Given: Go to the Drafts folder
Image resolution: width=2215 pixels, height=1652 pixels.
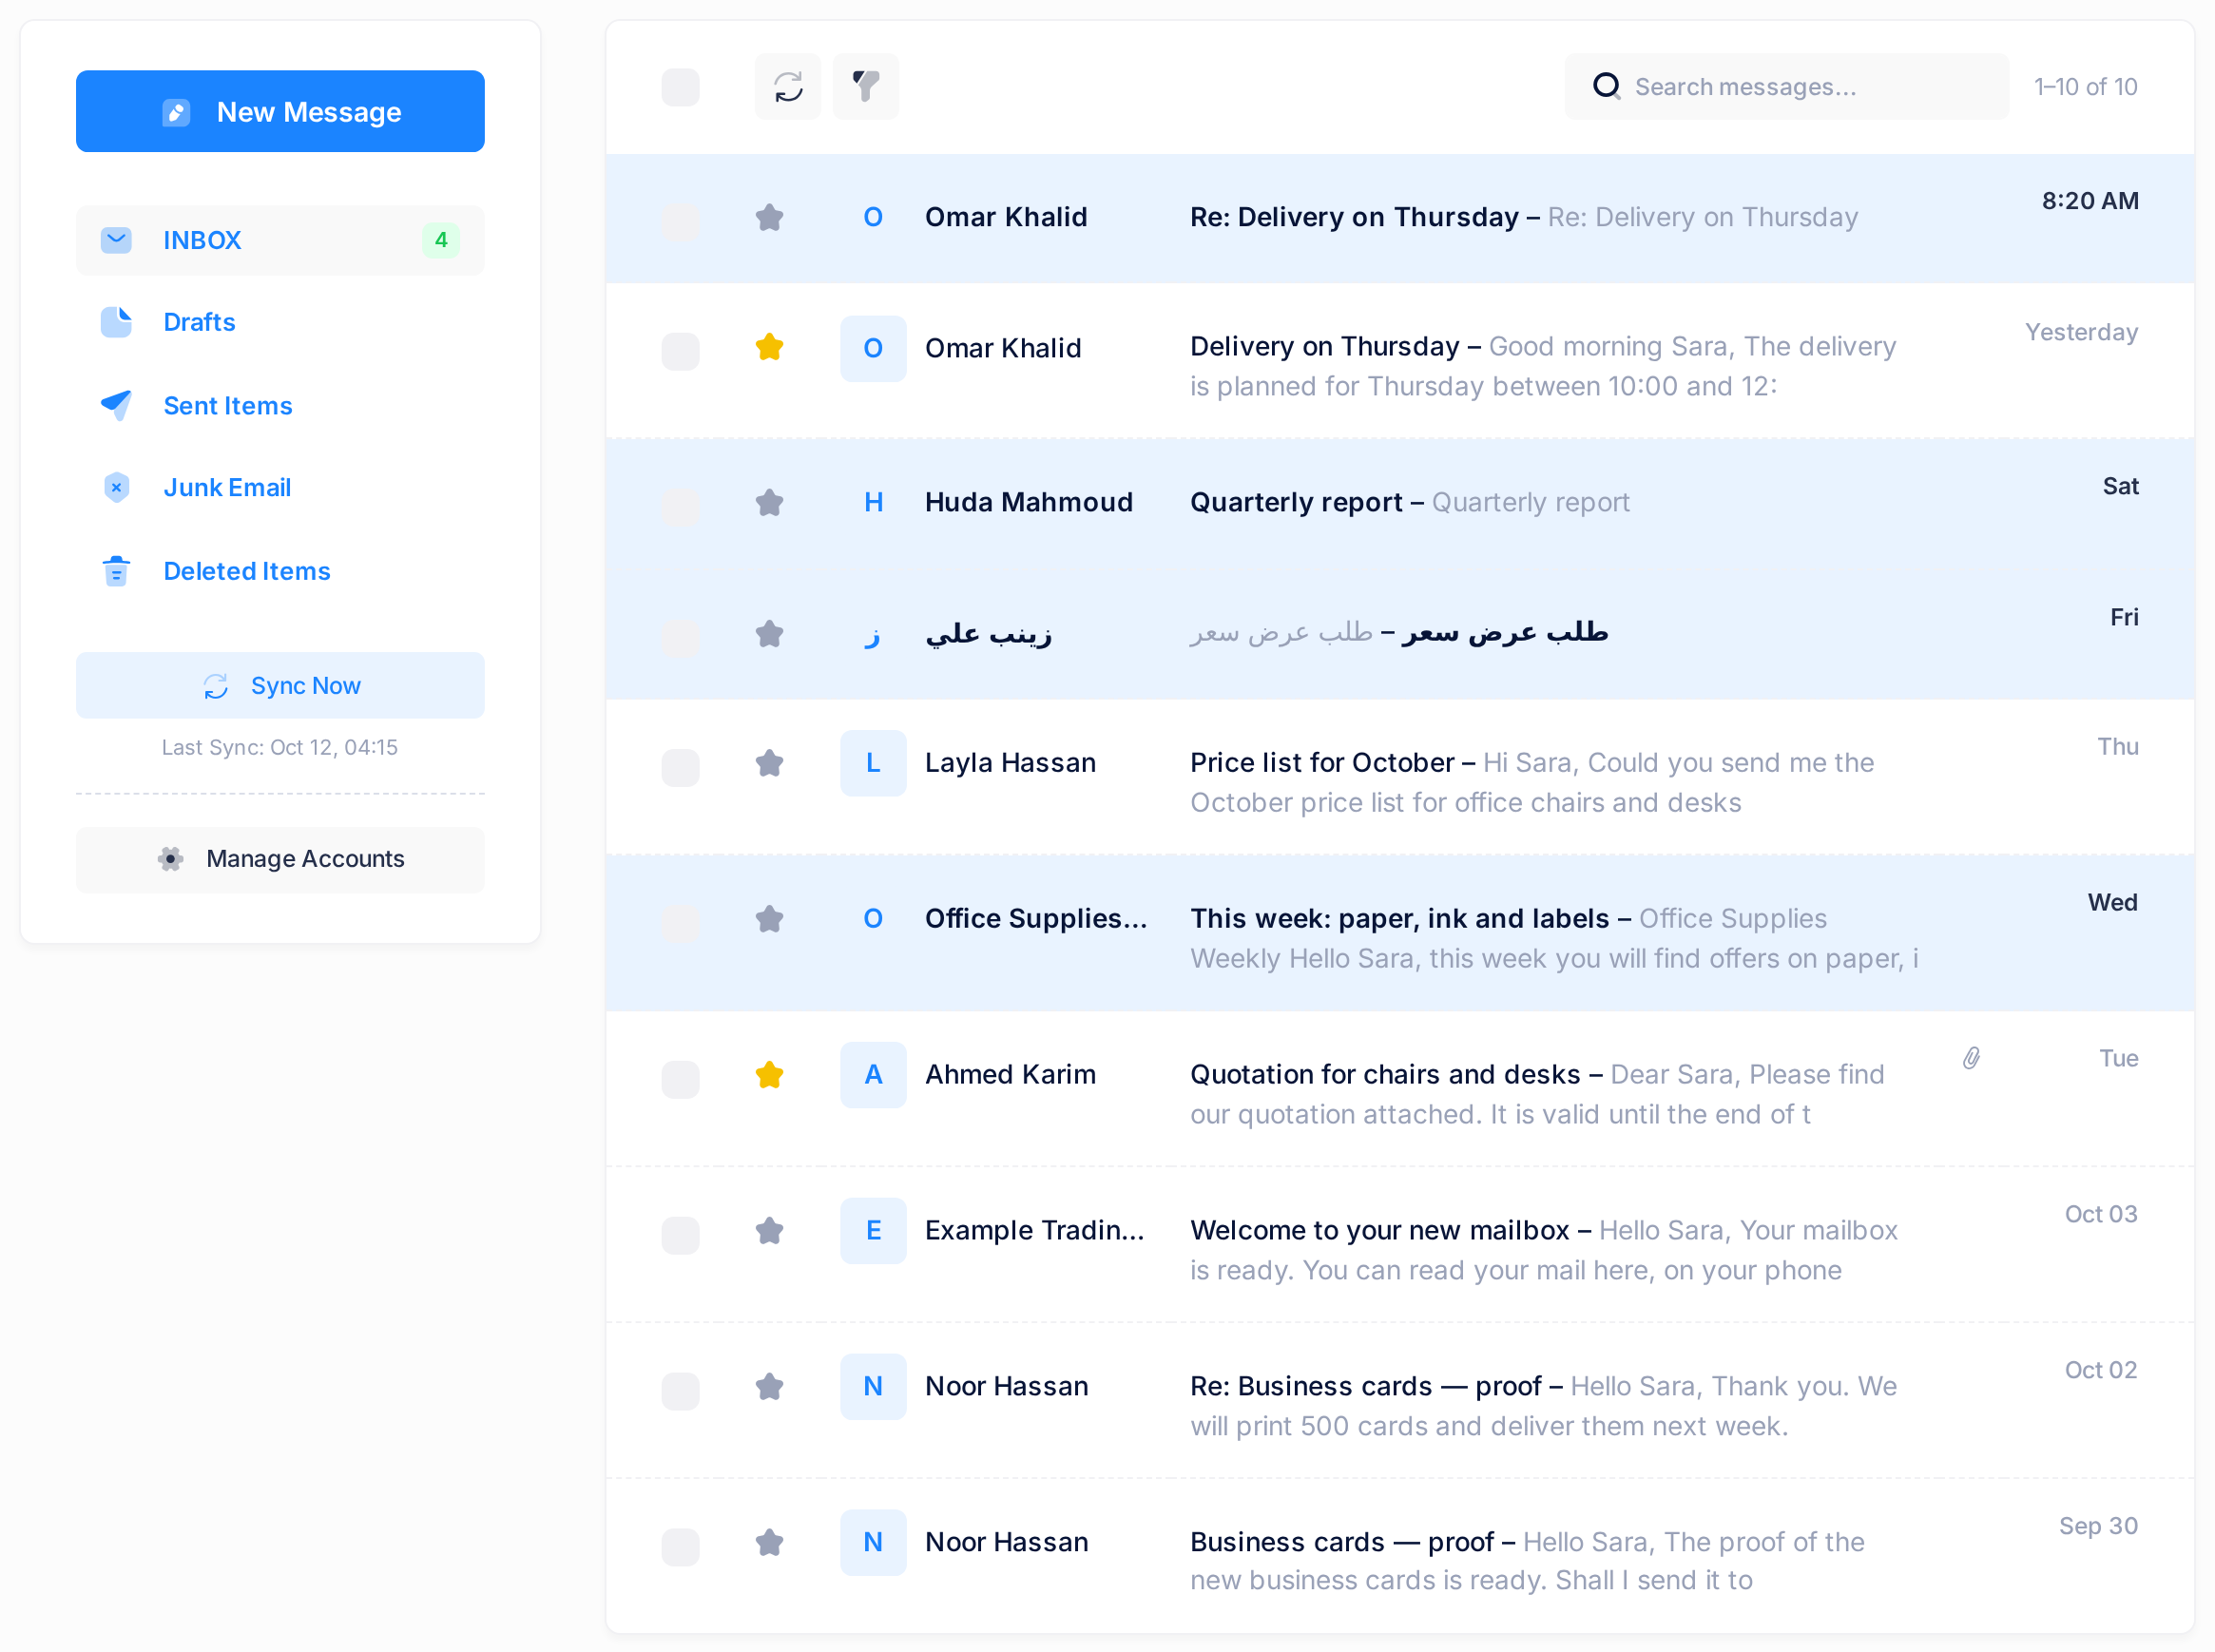Looking at the screenshot, I should click(280, 322).
